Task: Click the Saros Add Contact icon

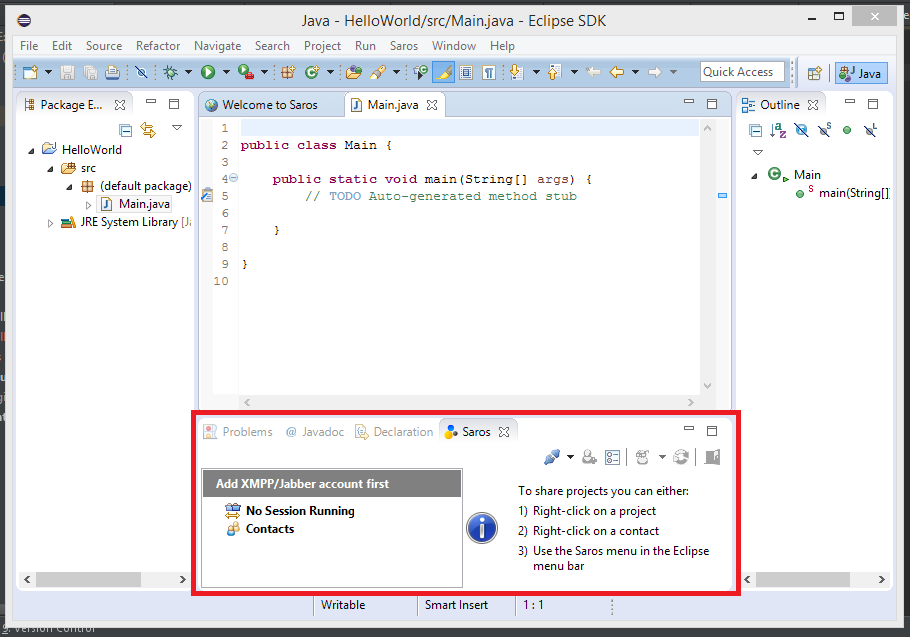Action: (x=589, y=457)
